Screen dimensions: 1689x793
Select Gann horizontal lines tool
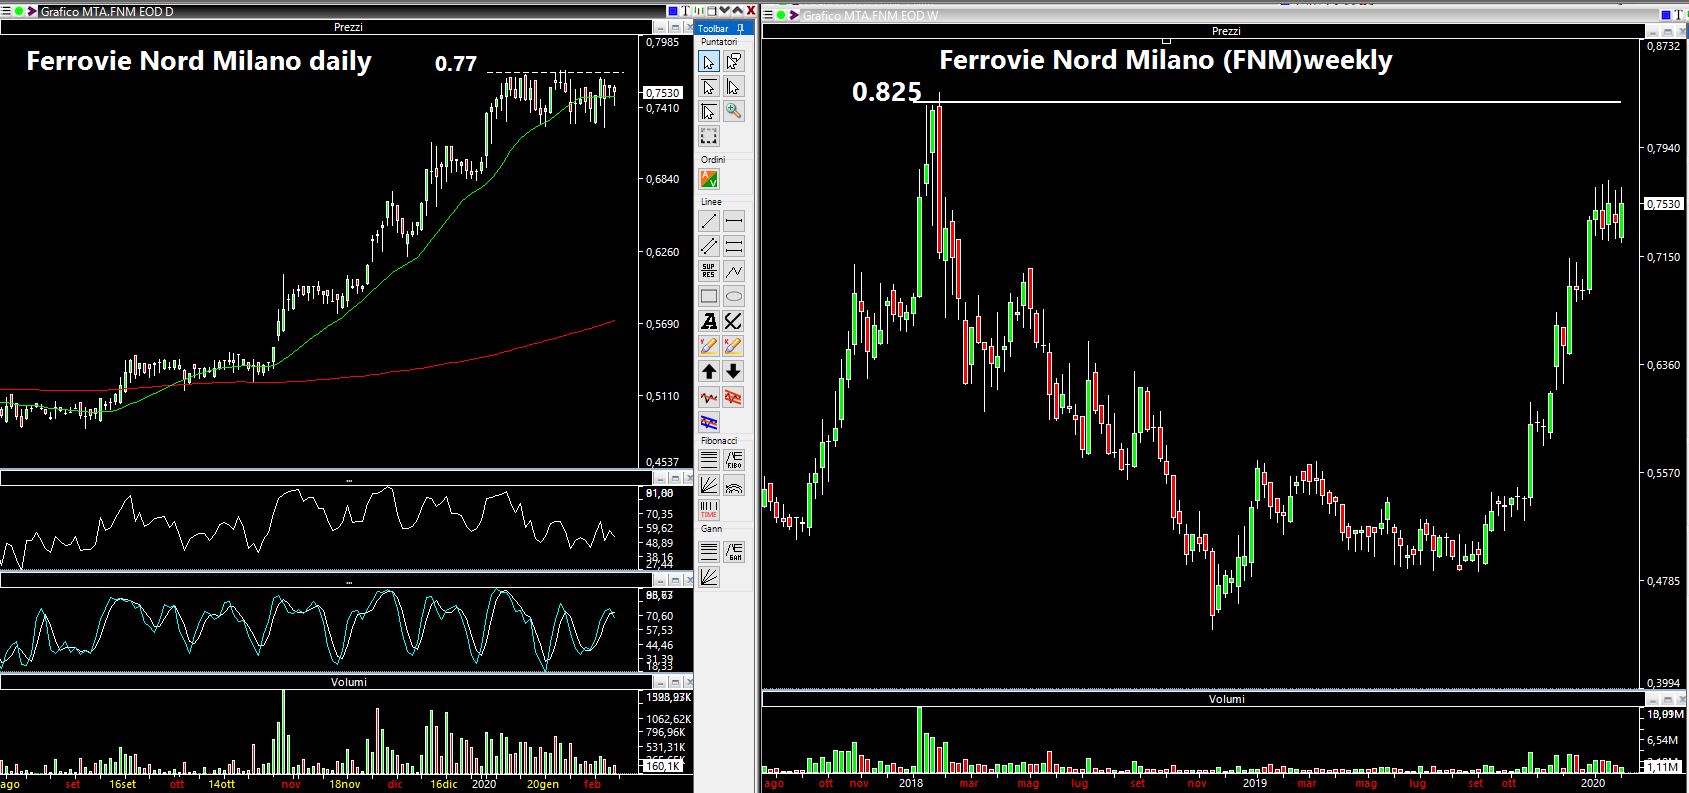point(709,551)
